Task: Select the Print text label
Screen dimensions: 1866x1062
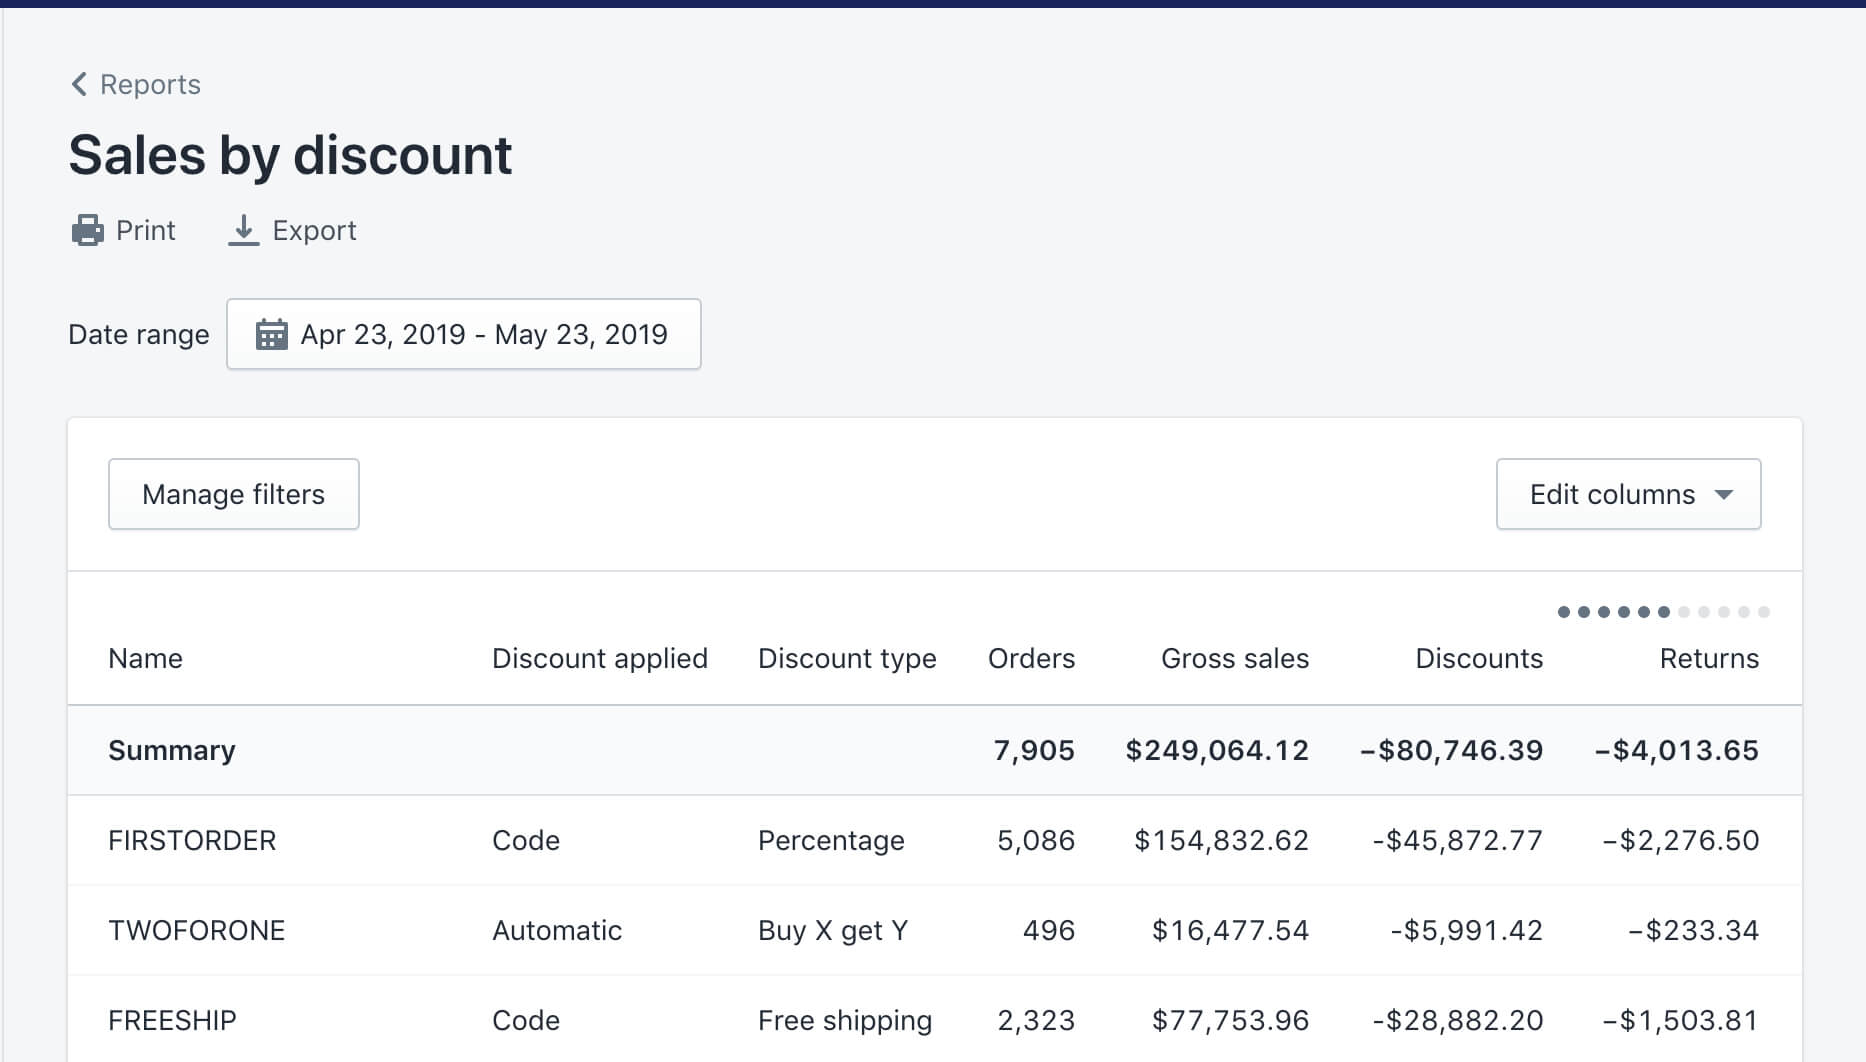Action: (x=145, y=230)
